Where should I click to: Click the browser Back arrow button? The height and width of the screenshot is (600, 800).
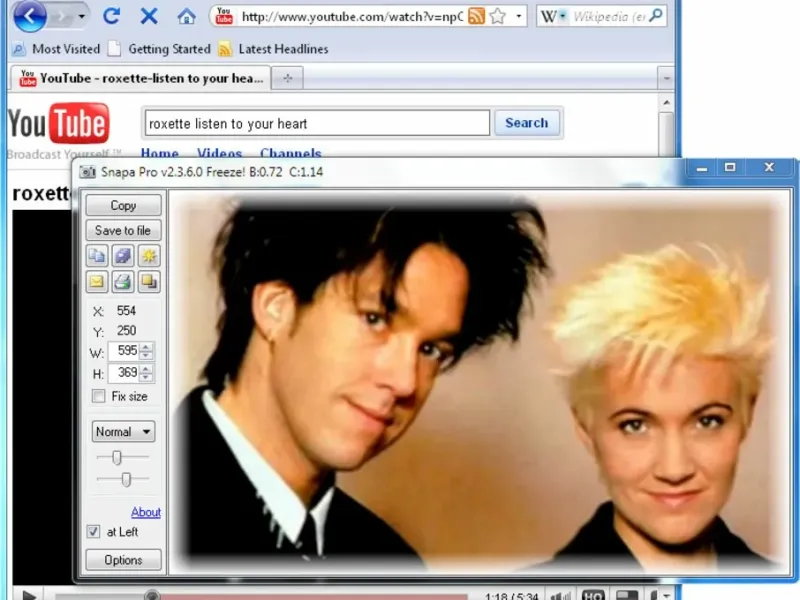[x=30, y=16]
